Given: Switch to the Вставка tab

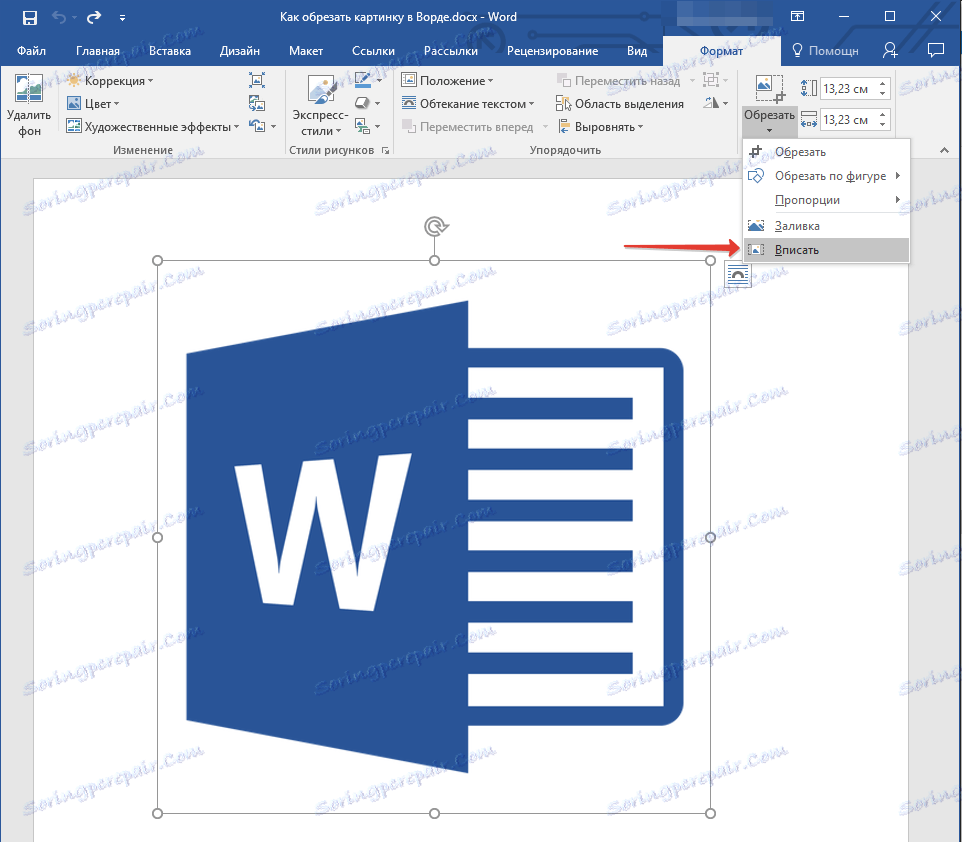Looking at the screenshot, I should [x=170, y=51].
